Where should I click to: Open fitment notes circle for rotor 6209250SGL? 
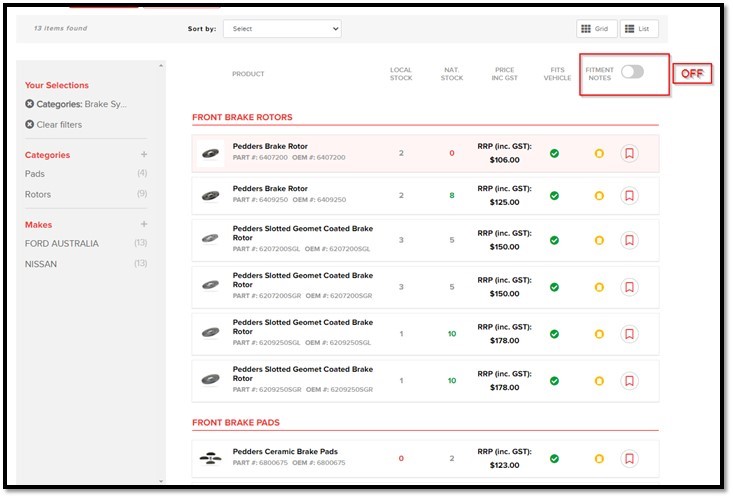coord(599,334)
